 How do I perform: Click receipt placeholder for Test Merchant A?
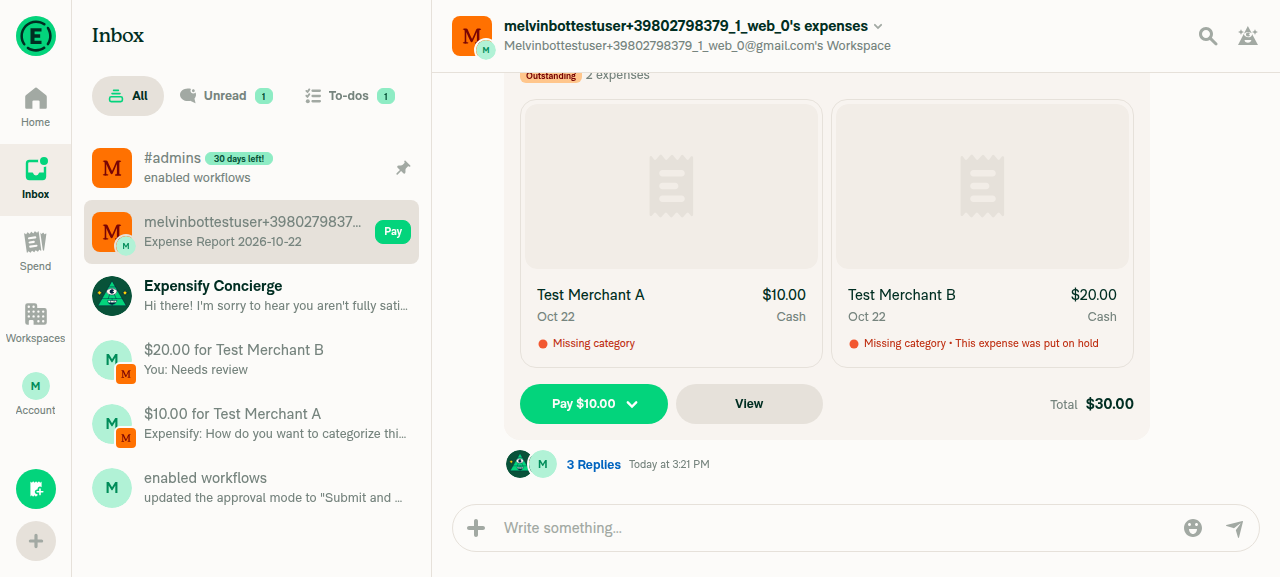tap(671, 187)
